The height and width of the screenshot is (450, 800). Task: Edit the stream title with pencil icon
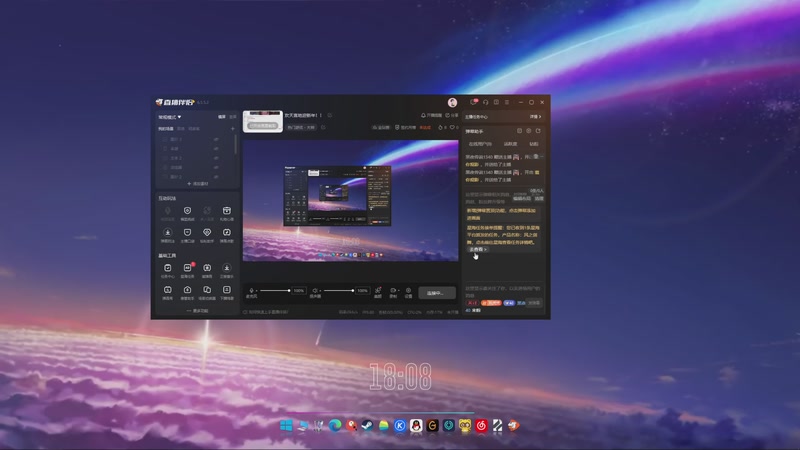[330, 115]
